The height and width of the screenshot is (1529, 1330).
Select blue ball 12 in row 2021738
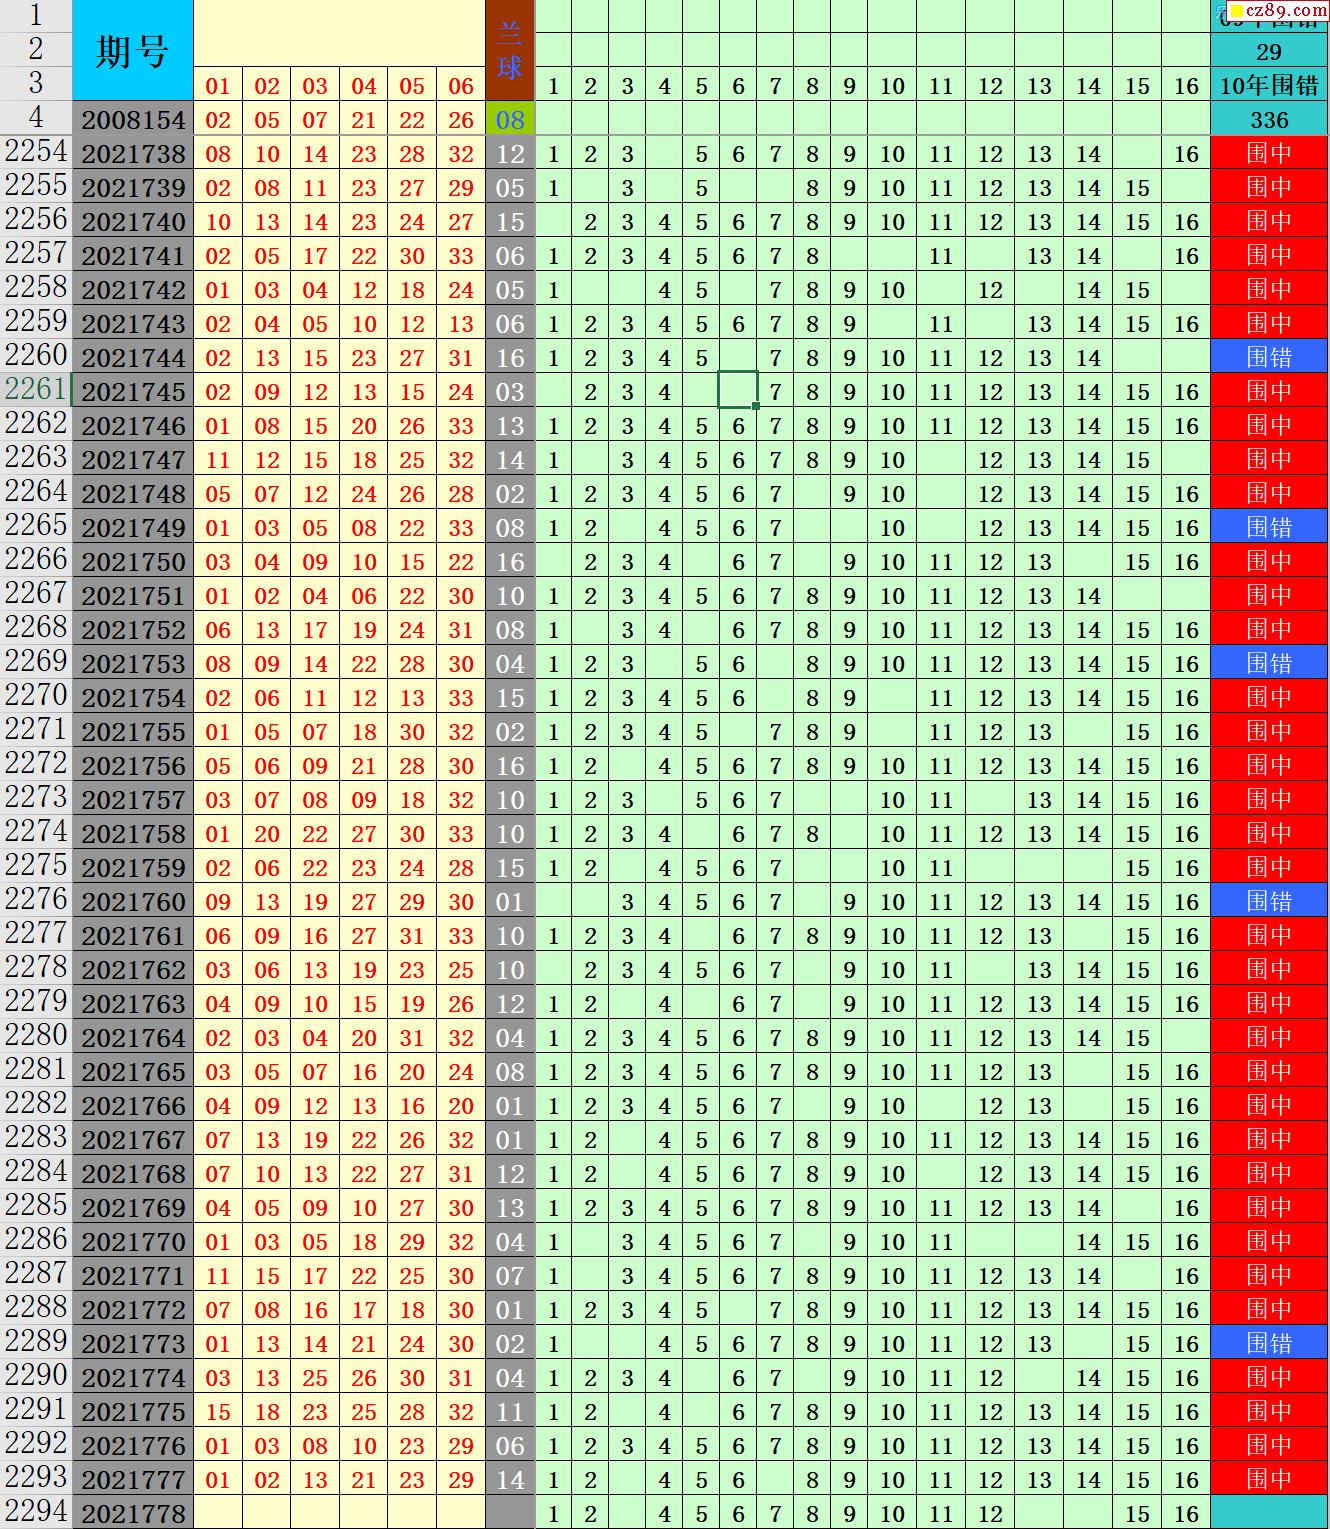point(510,153)
